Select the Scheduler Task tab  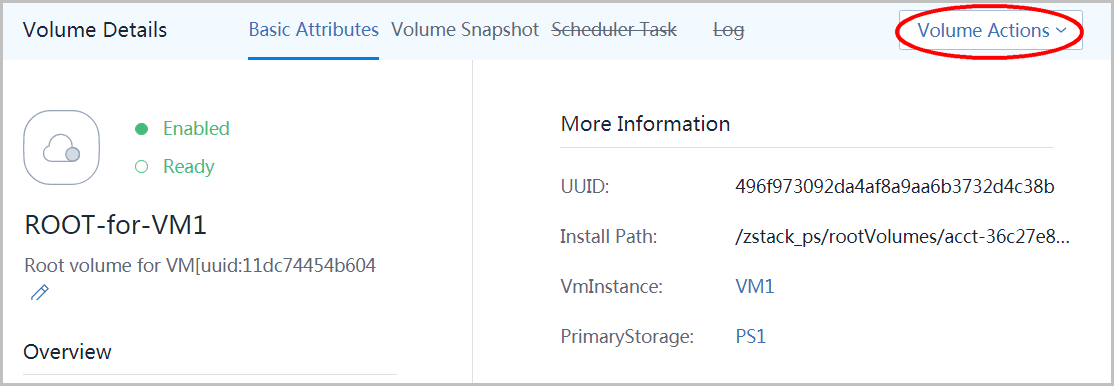click(x=615, y=30)
